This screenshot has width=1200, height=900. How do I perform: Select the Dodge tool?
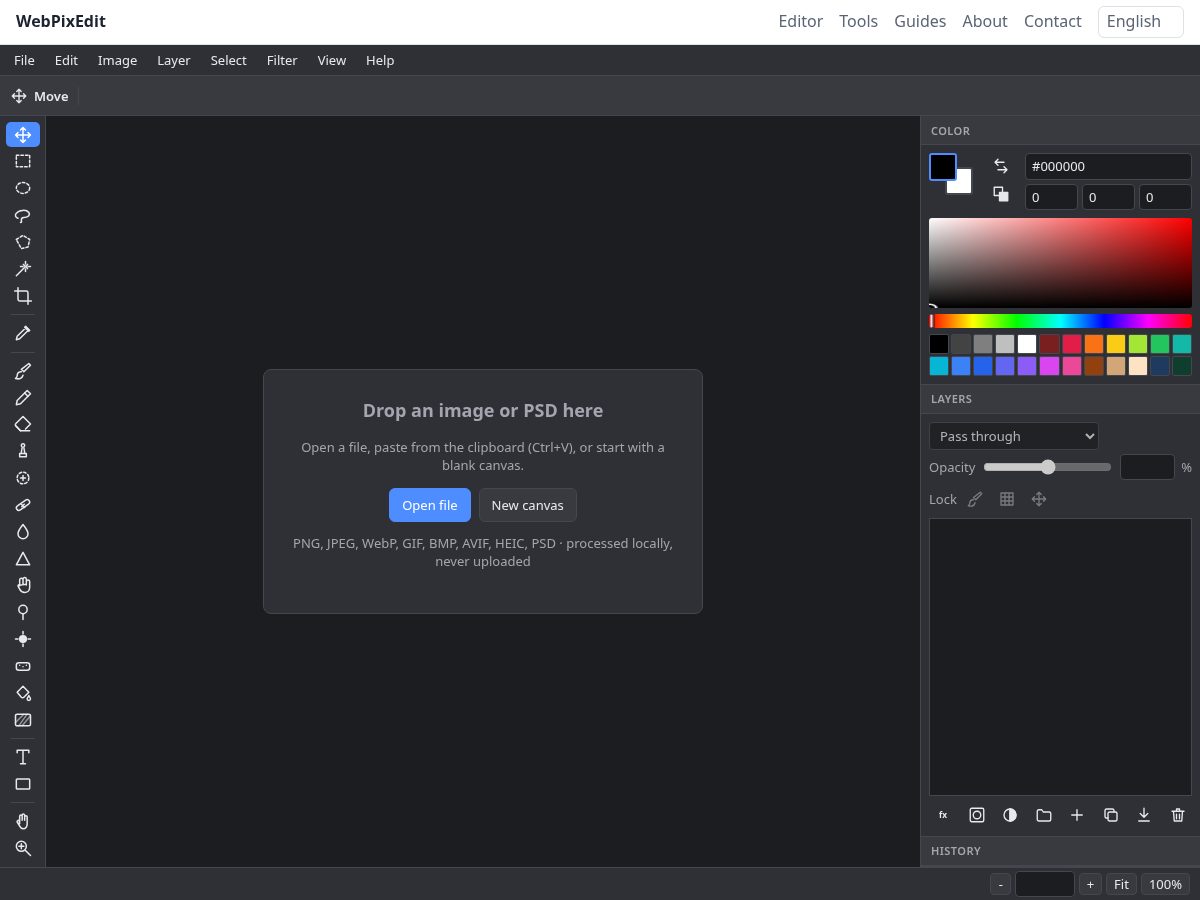coord(23,612)
